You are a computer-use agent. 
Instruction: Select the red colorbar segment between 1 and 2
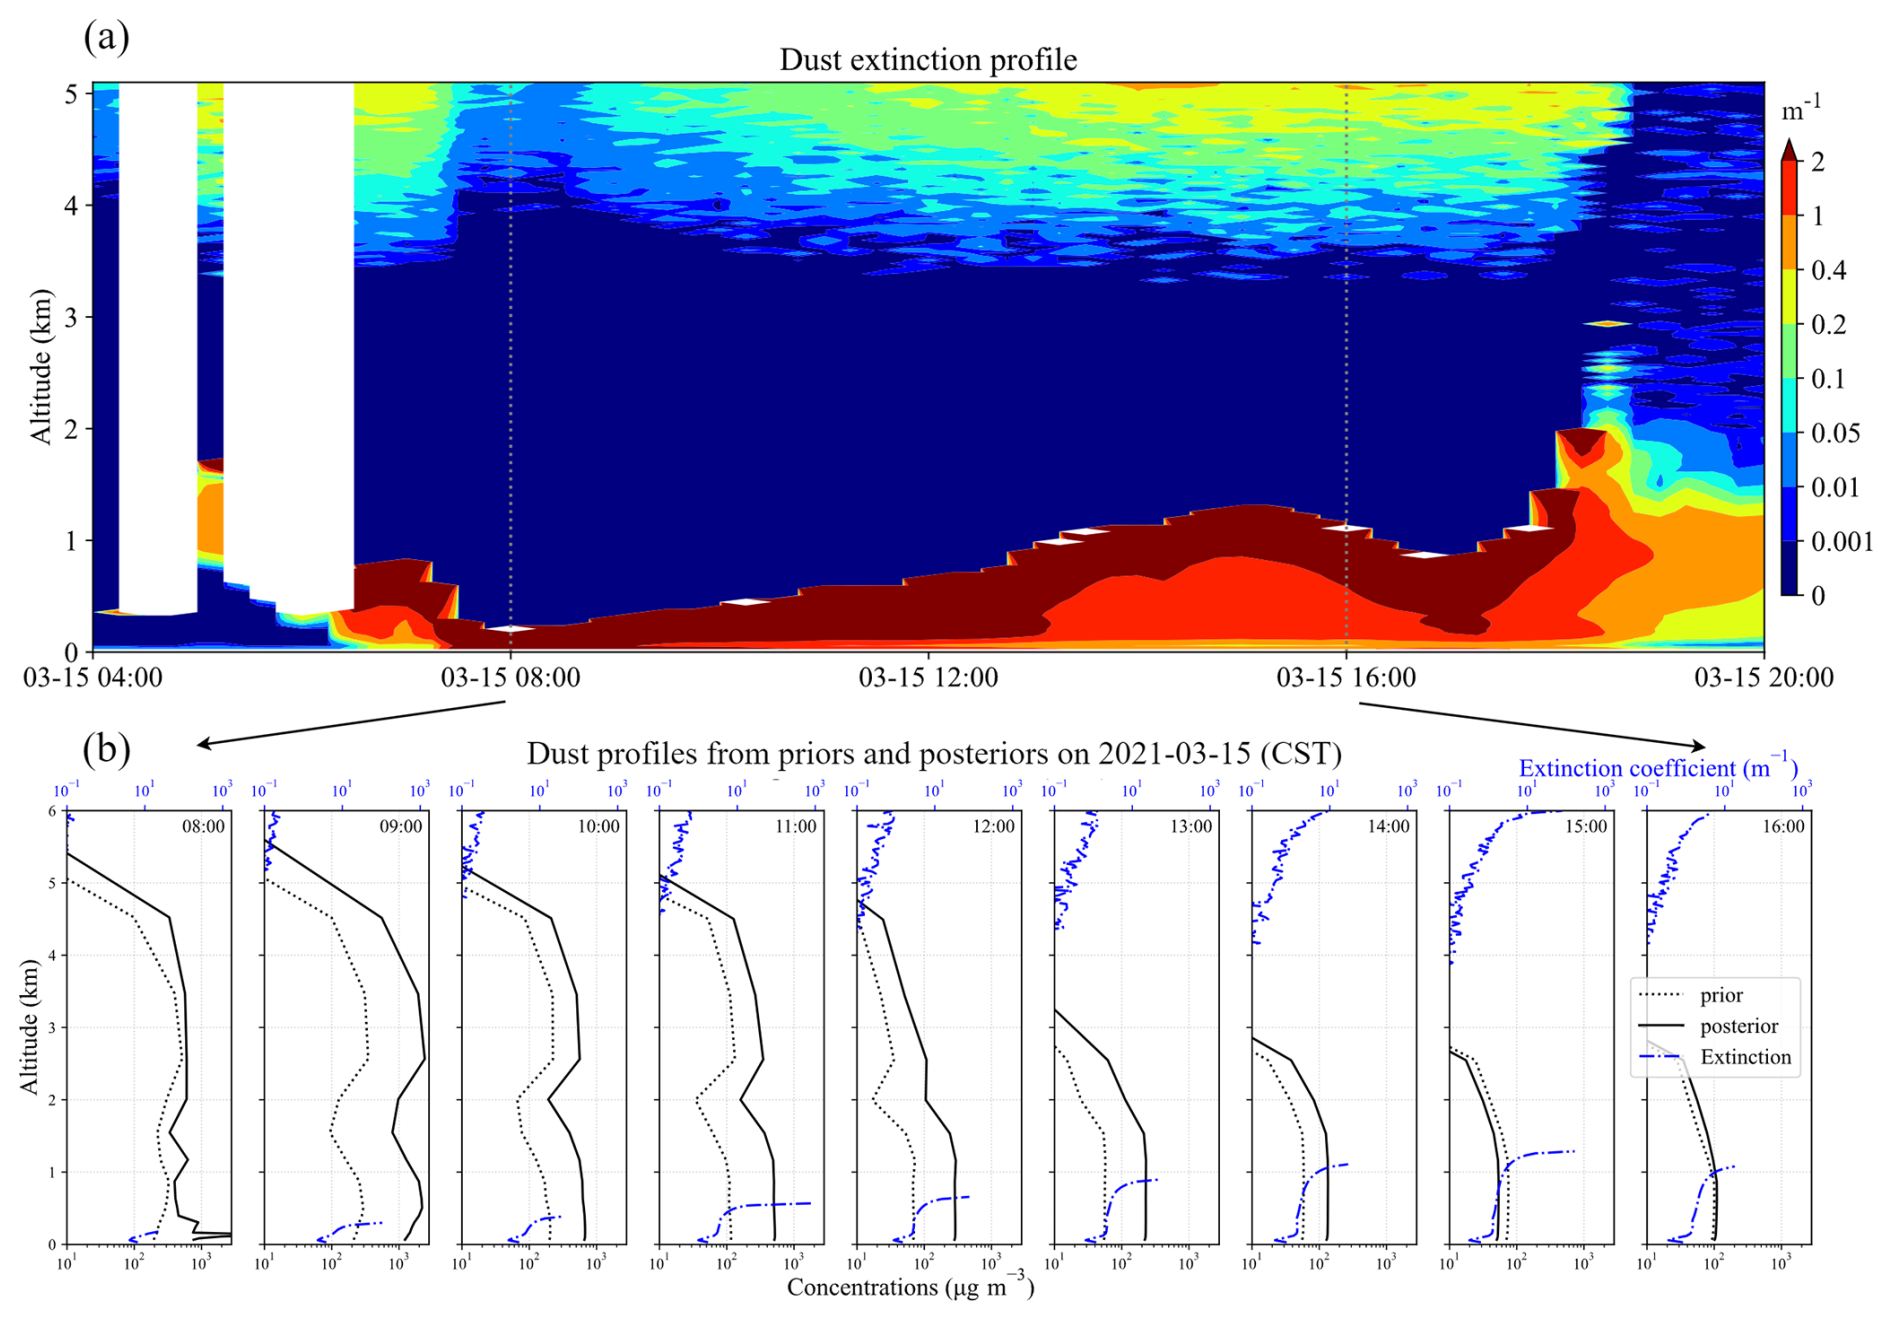point(1789,189)
